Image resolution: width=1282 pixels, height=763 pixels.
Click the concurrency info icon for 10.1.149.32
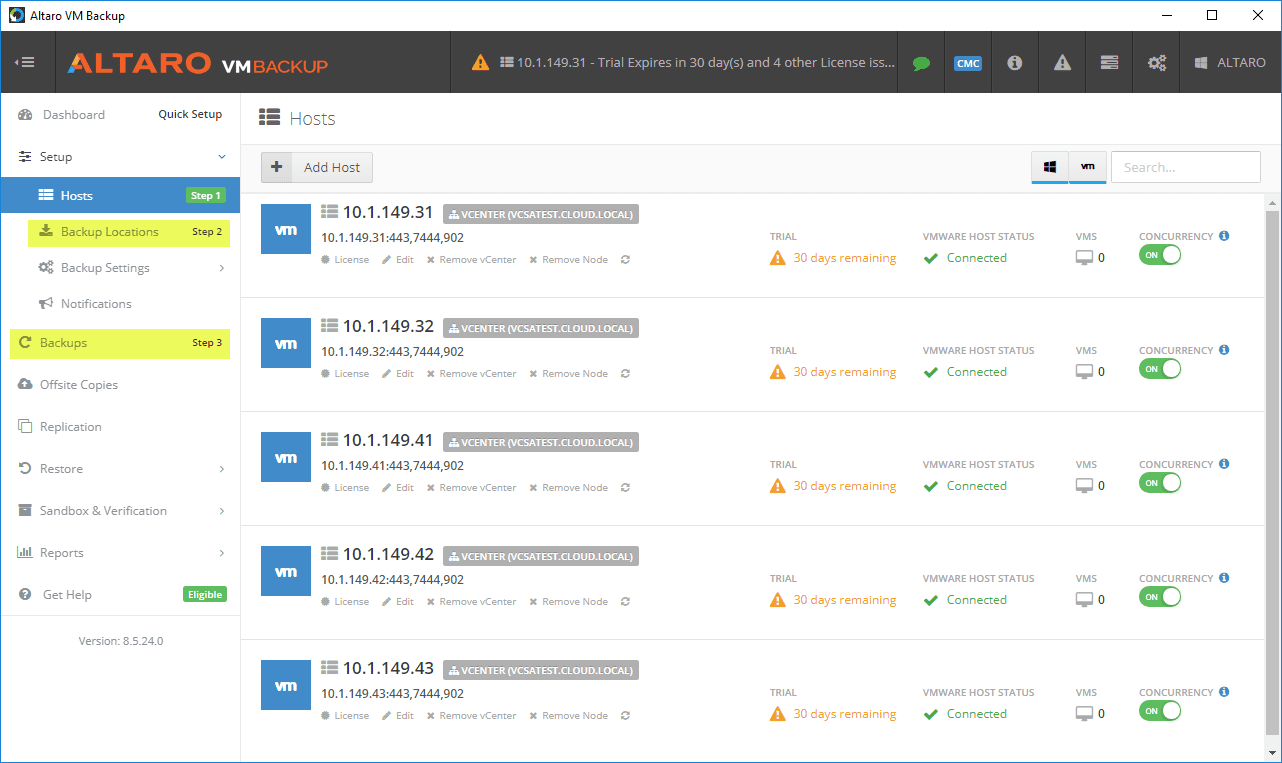(1225, 350)
